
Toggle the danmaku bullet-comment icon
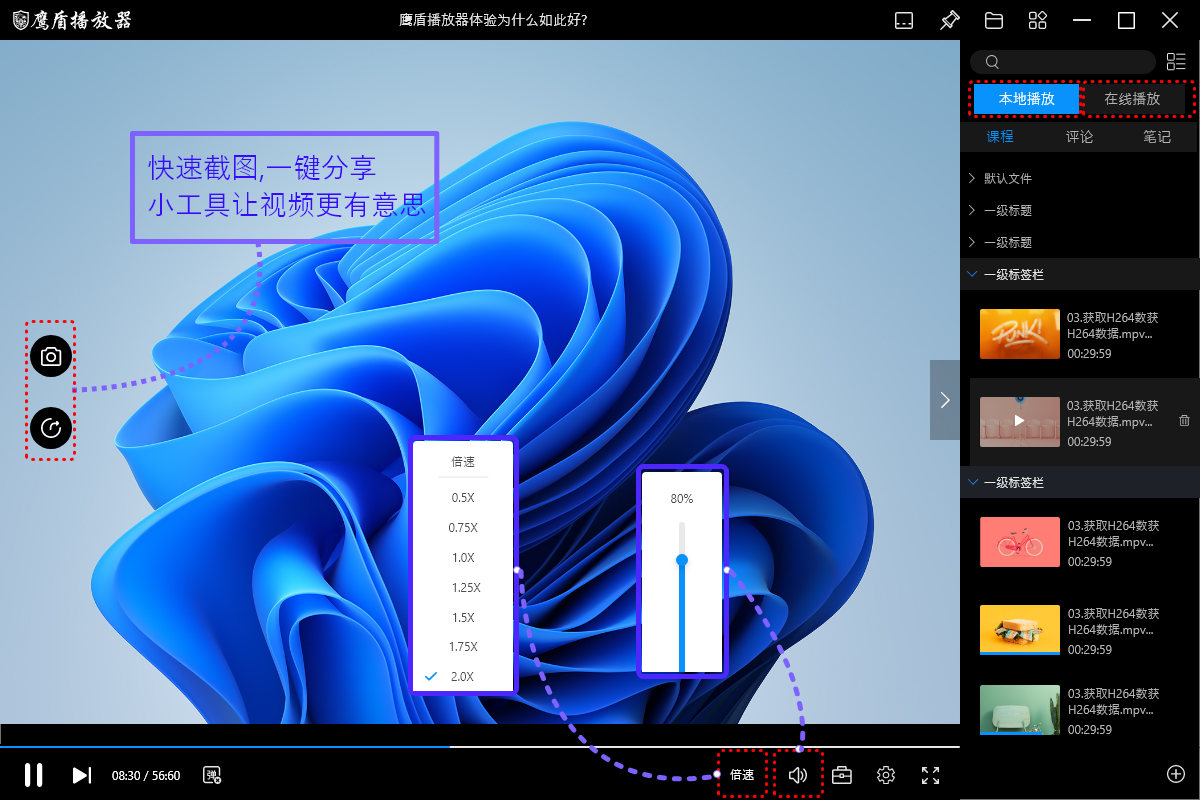[x=212, y=775]
